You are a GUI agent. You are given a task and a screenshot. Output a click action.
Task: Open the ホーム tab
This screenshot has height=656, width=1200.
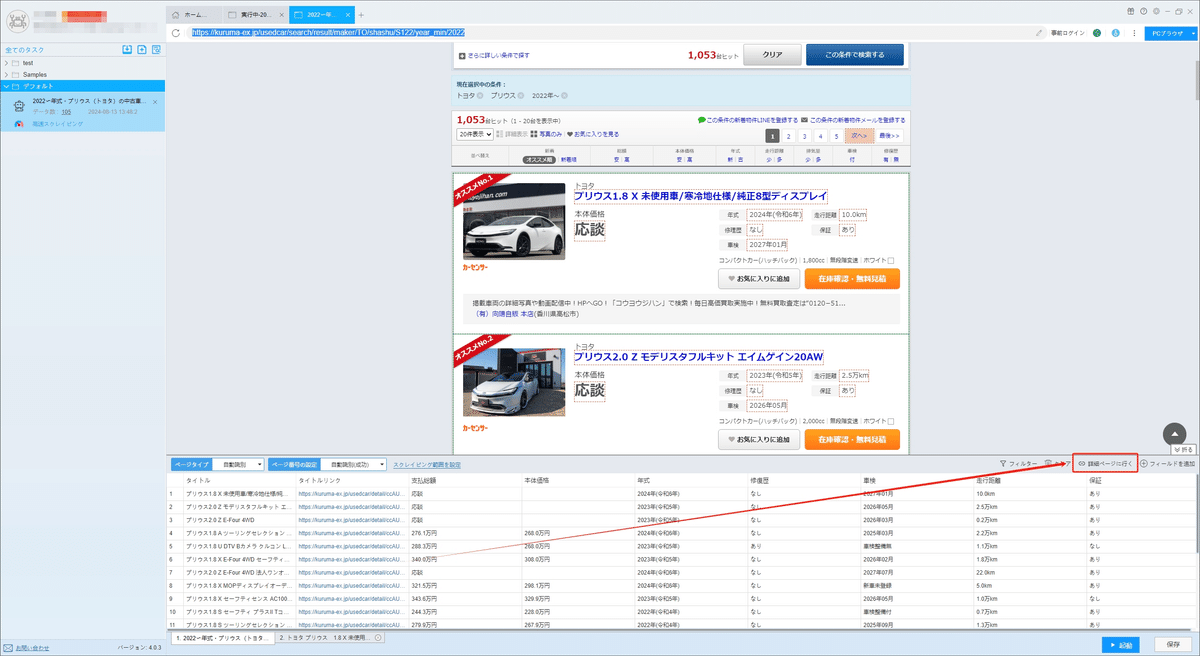[192, 15]
